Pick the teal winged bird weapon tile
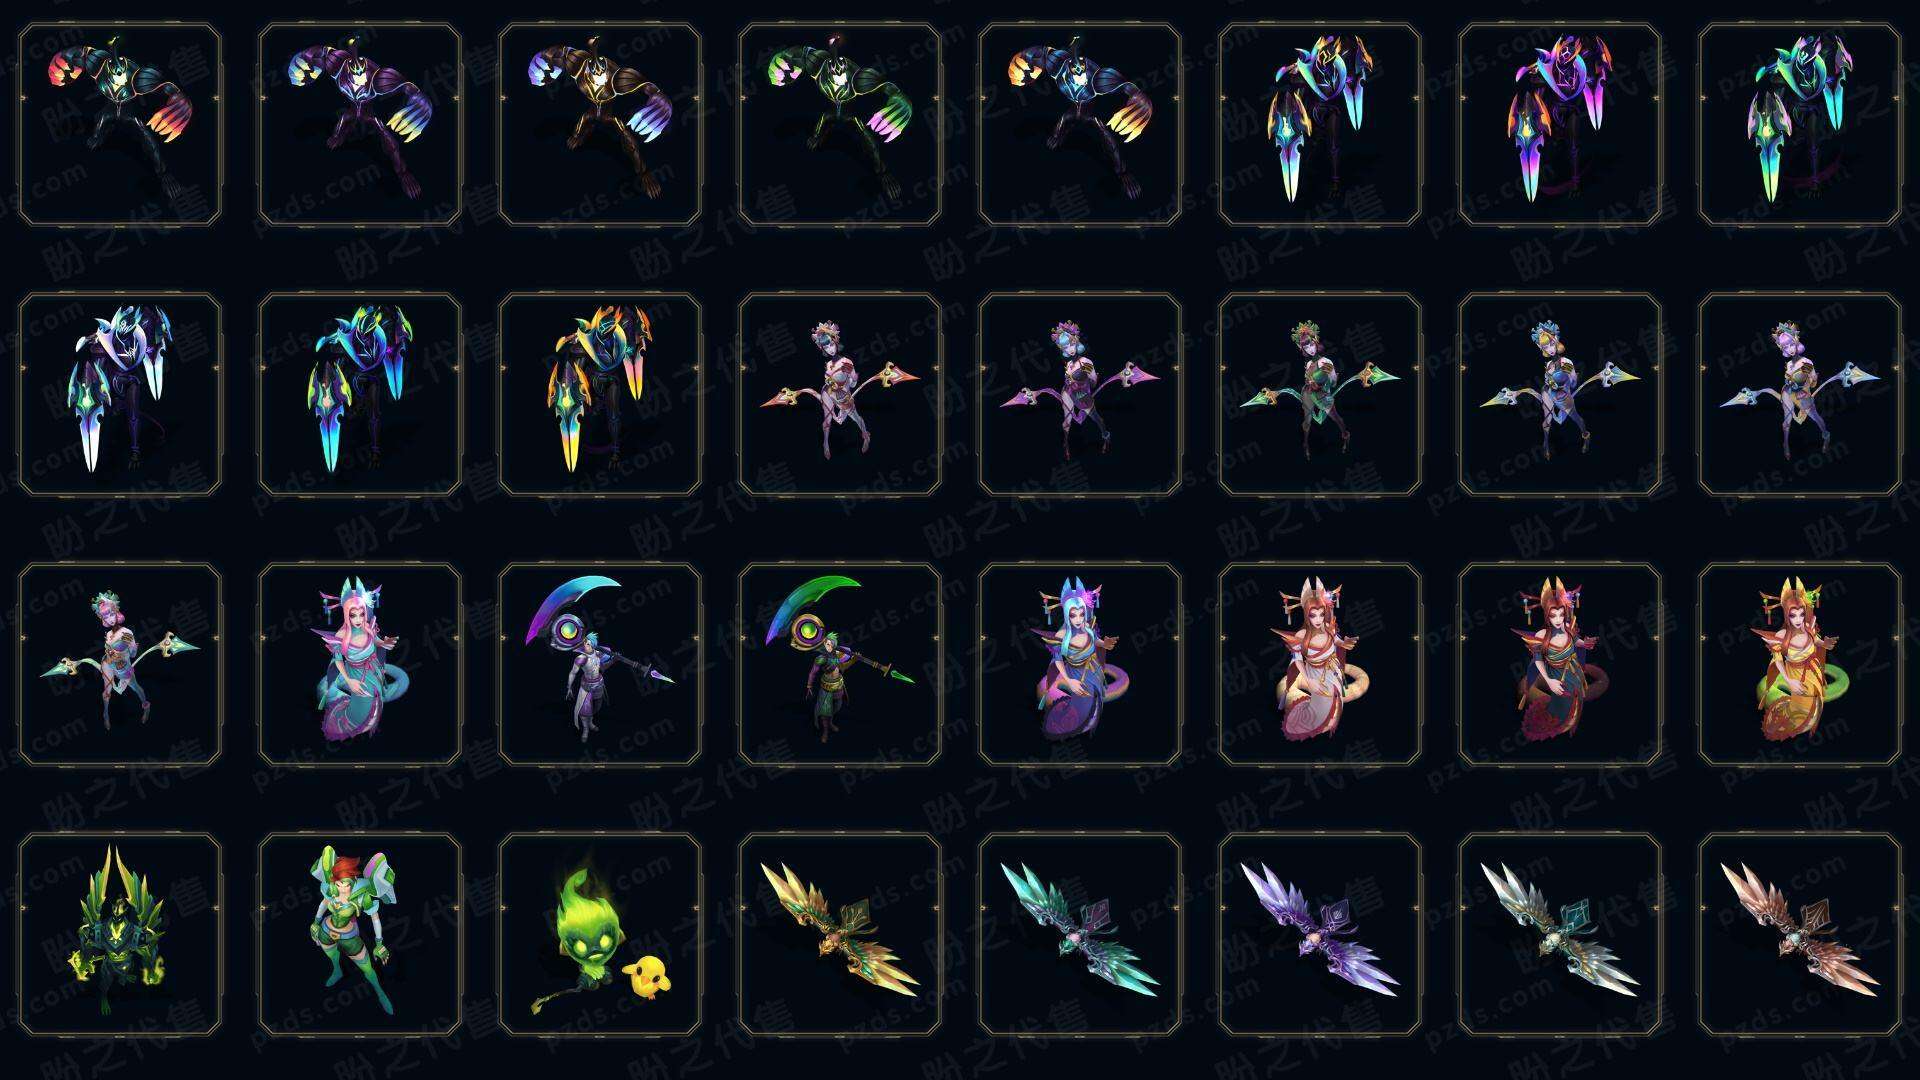The image size is (1920, 1080). click(1080, 935)
